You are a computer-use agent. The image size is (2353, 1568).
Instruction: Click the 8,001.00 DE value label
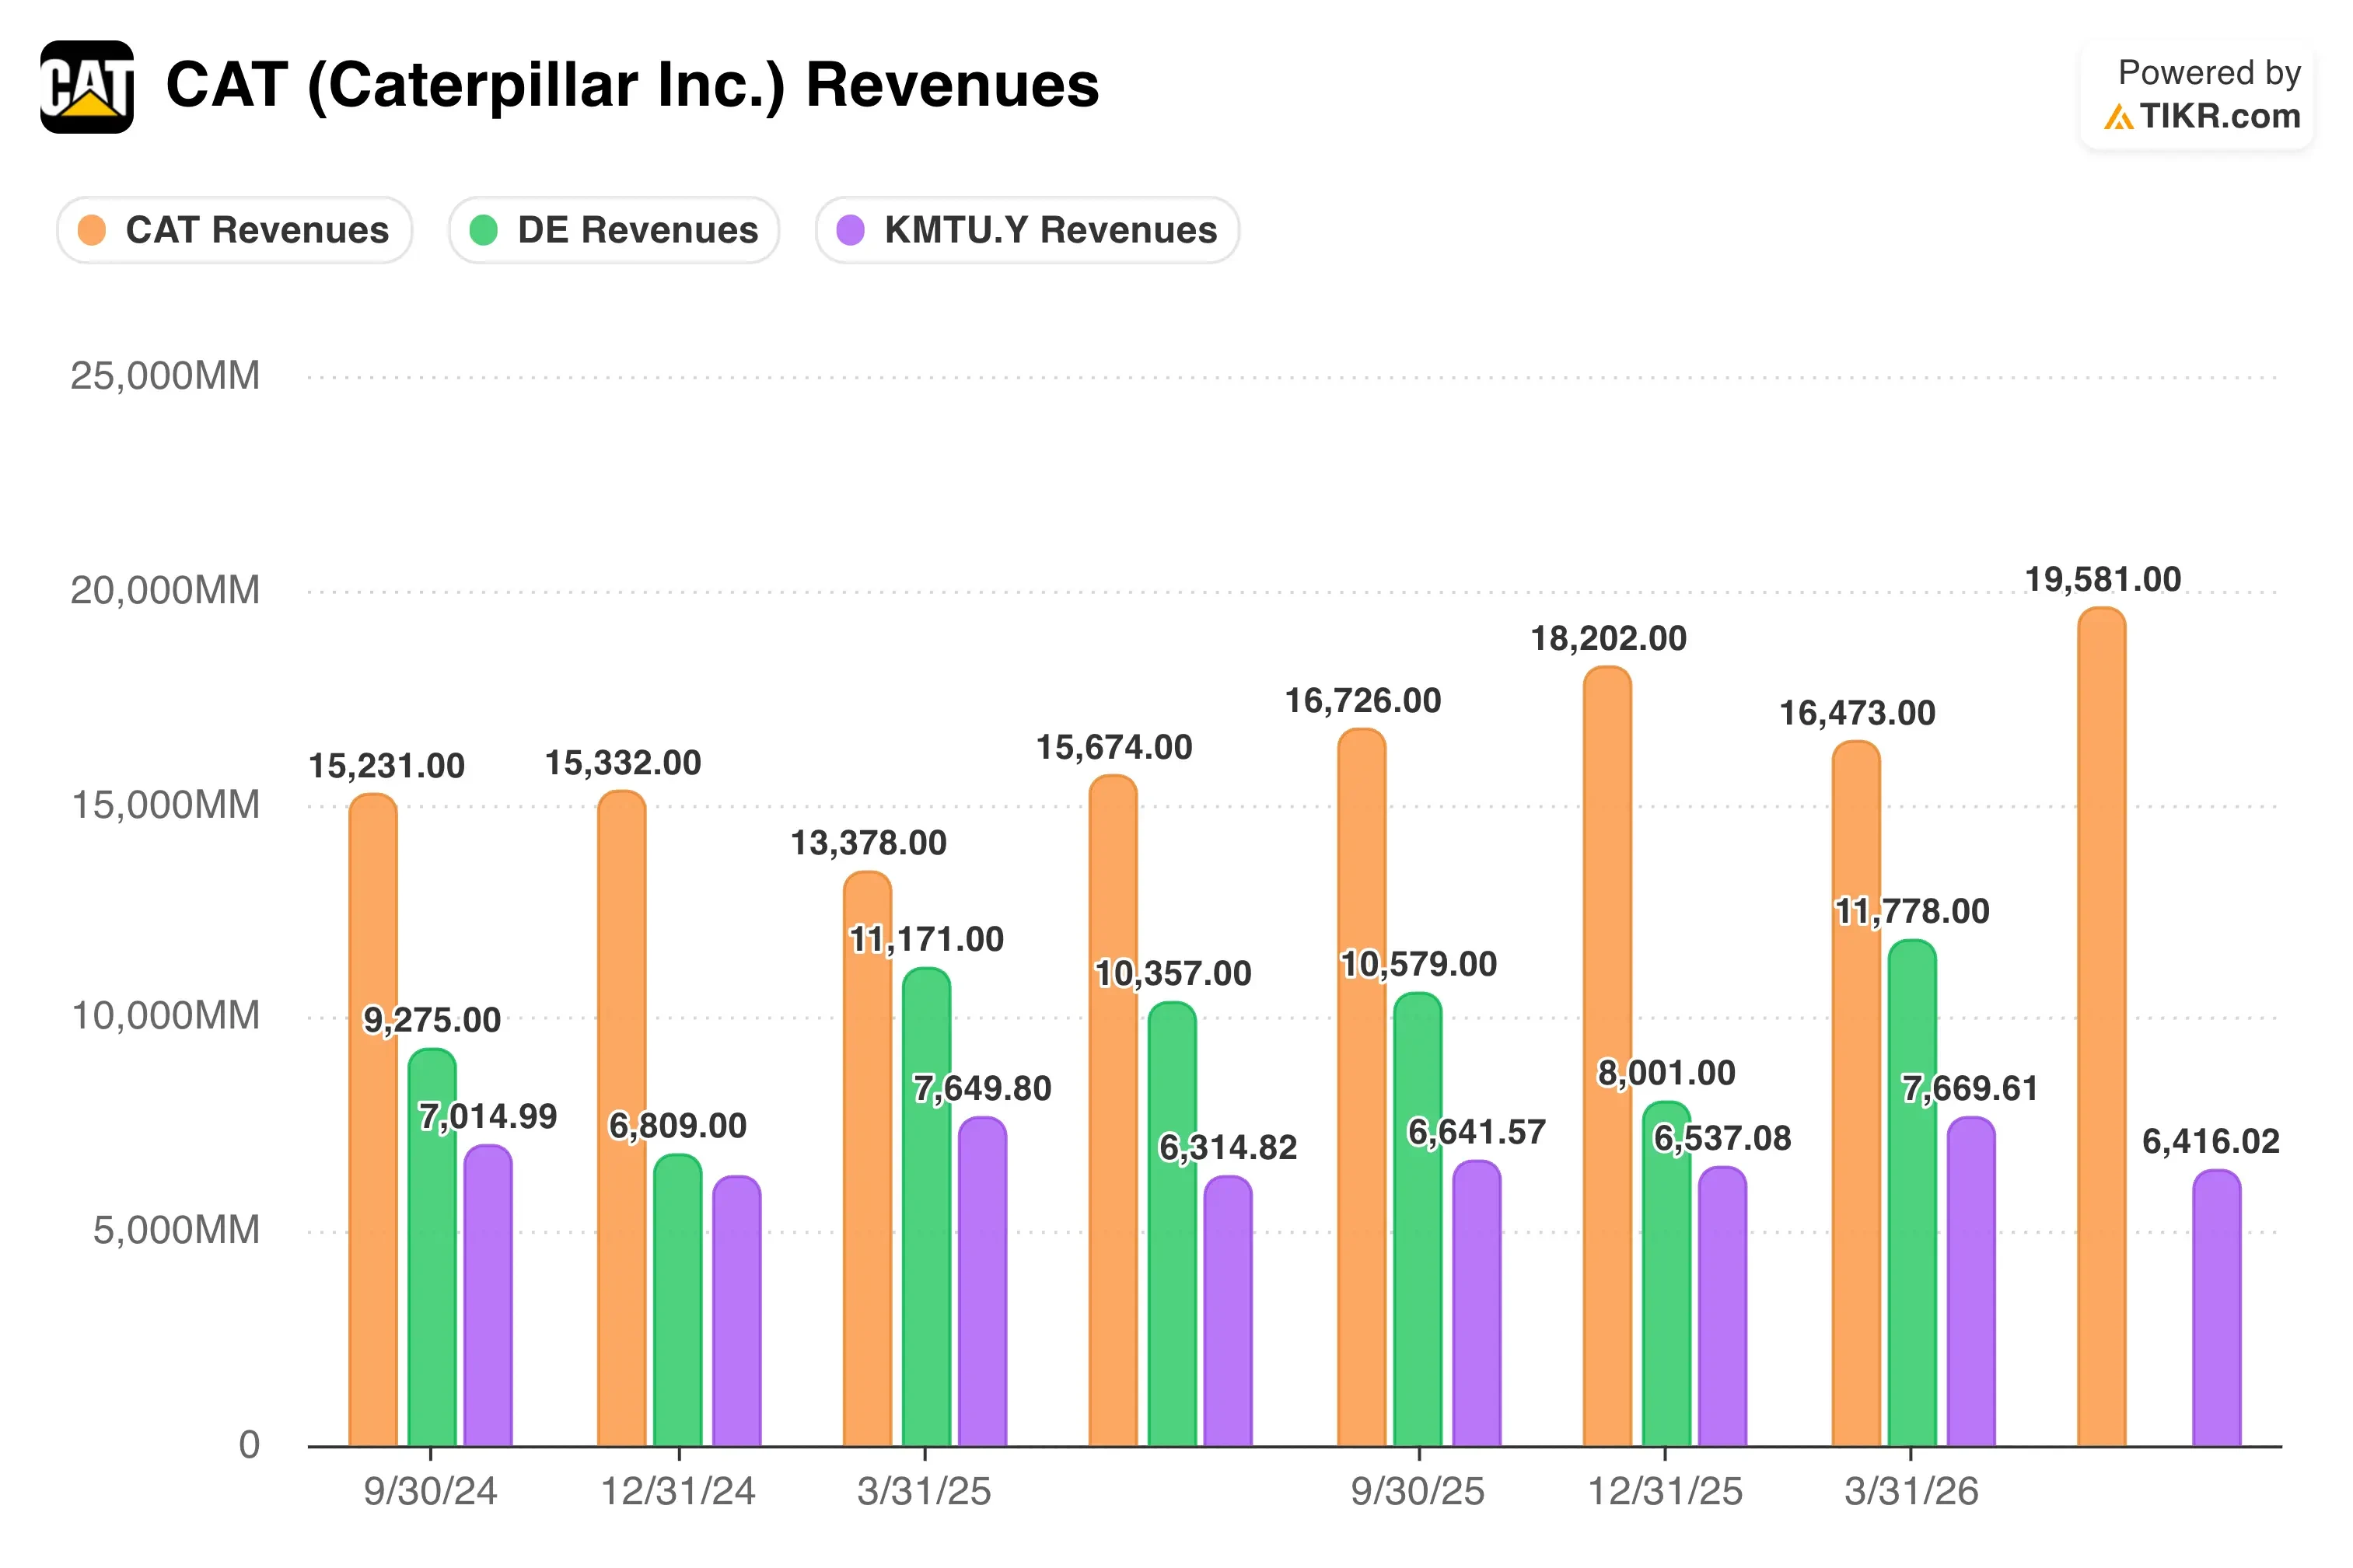(x=1667, y=1074)
